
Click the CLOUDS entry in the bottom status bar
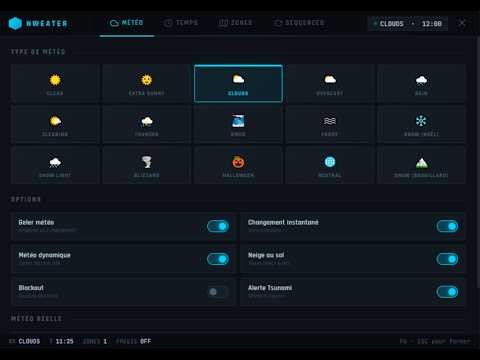pyautogui.click(x=25, y=341)
